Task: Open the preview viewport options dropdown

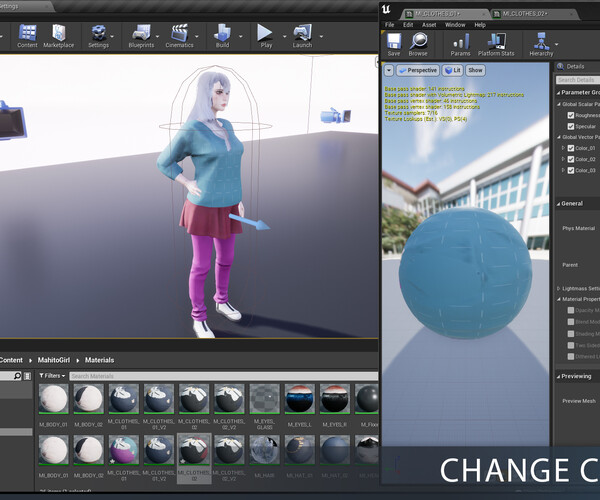Action: point(389,70)
